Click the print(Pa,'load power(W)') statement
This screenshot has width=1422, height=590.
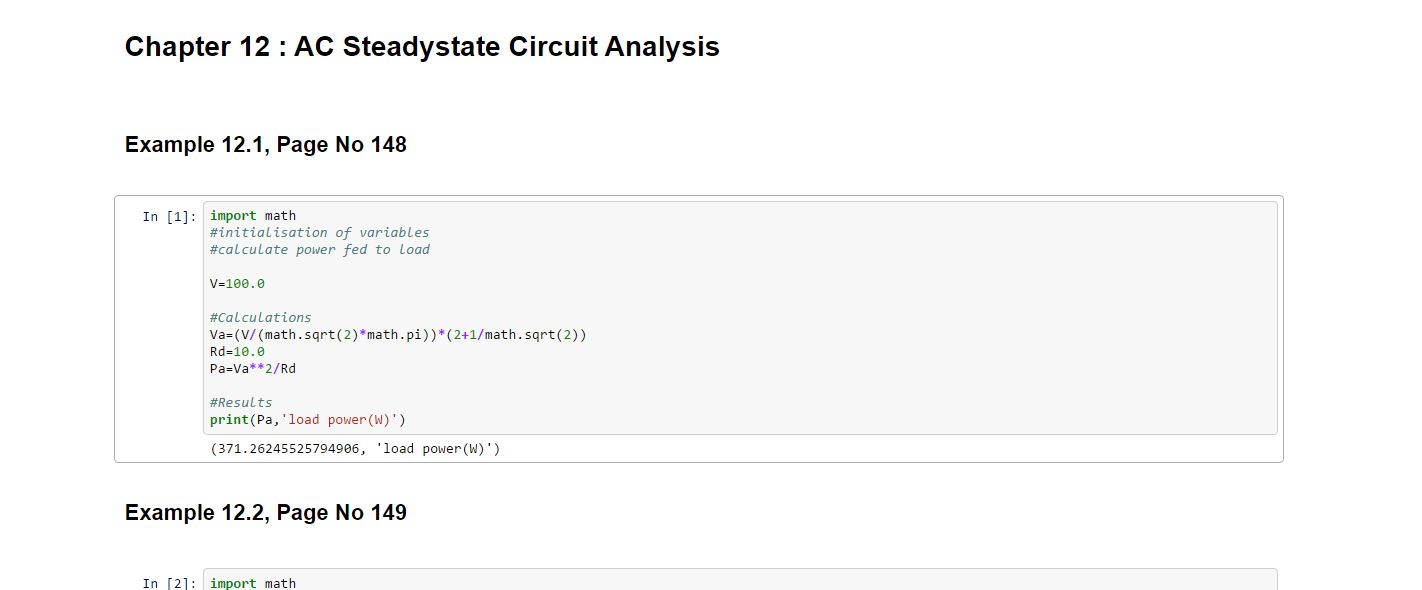(x=308, y=419)
